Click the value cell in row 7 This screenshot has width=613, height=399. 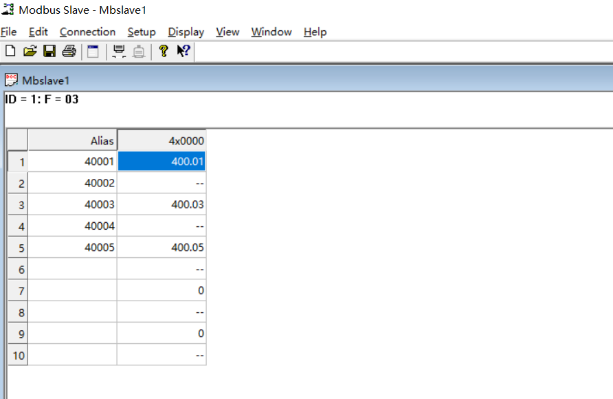pos(161,290)
